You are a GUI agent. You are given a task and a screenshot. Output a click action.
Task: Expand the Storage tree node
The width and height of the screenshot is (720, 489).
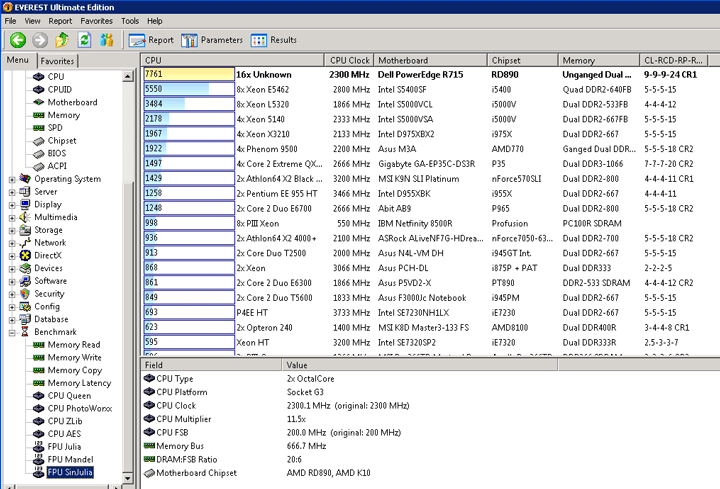pos(12,230)
